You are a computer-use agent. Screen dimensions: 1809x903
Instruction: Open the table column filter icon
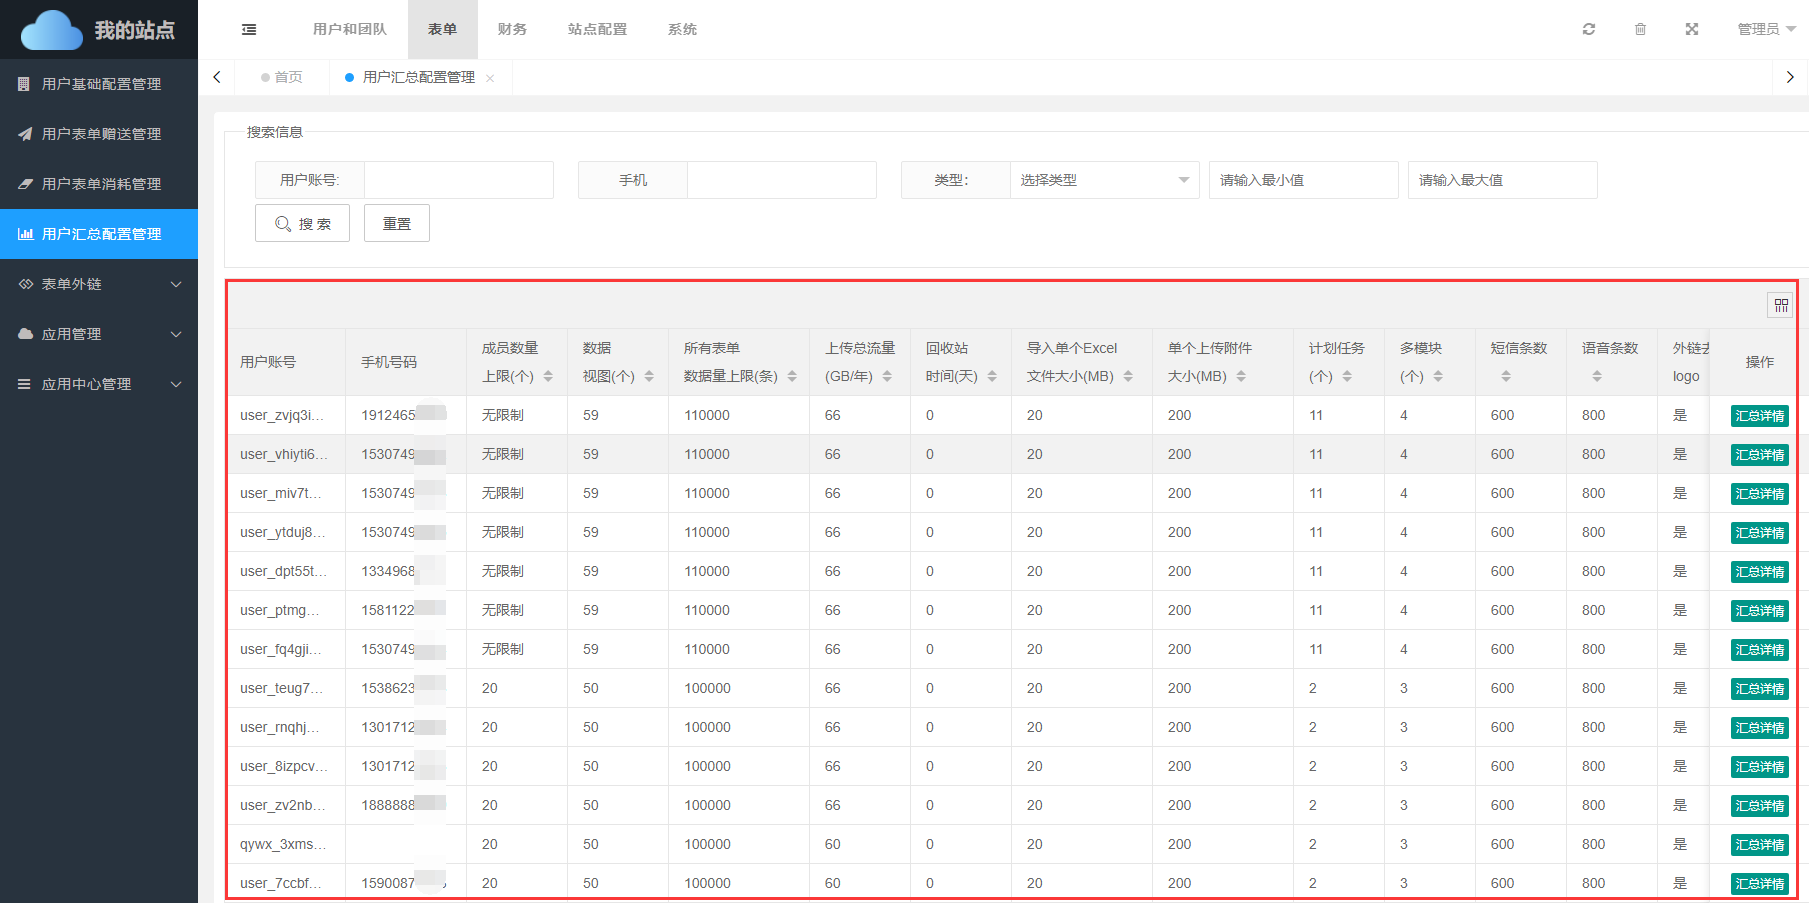1781,306
